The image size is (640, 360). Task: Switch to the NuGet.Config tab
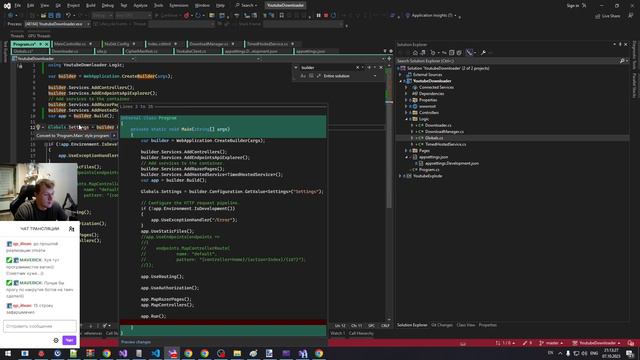pyautogui.click(x=117, y=44)
